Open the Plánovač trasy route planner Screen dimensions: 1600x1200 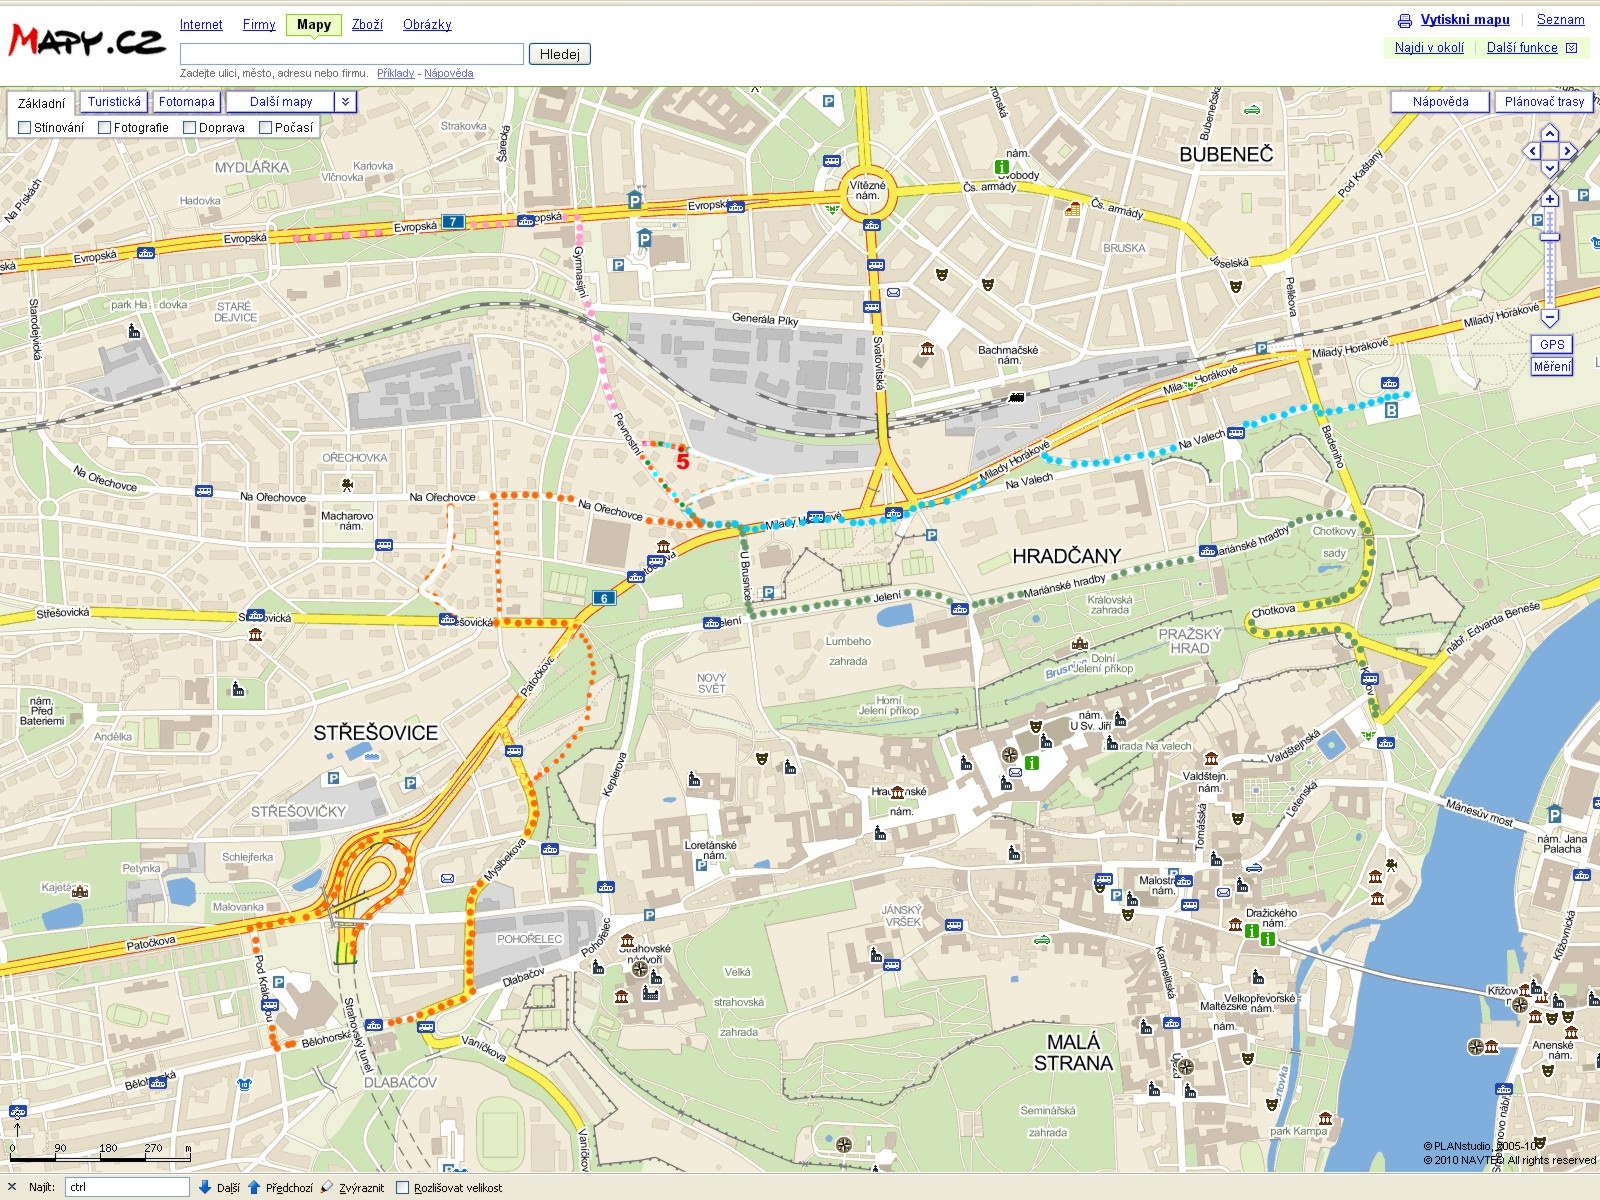tap(1543, 101)
